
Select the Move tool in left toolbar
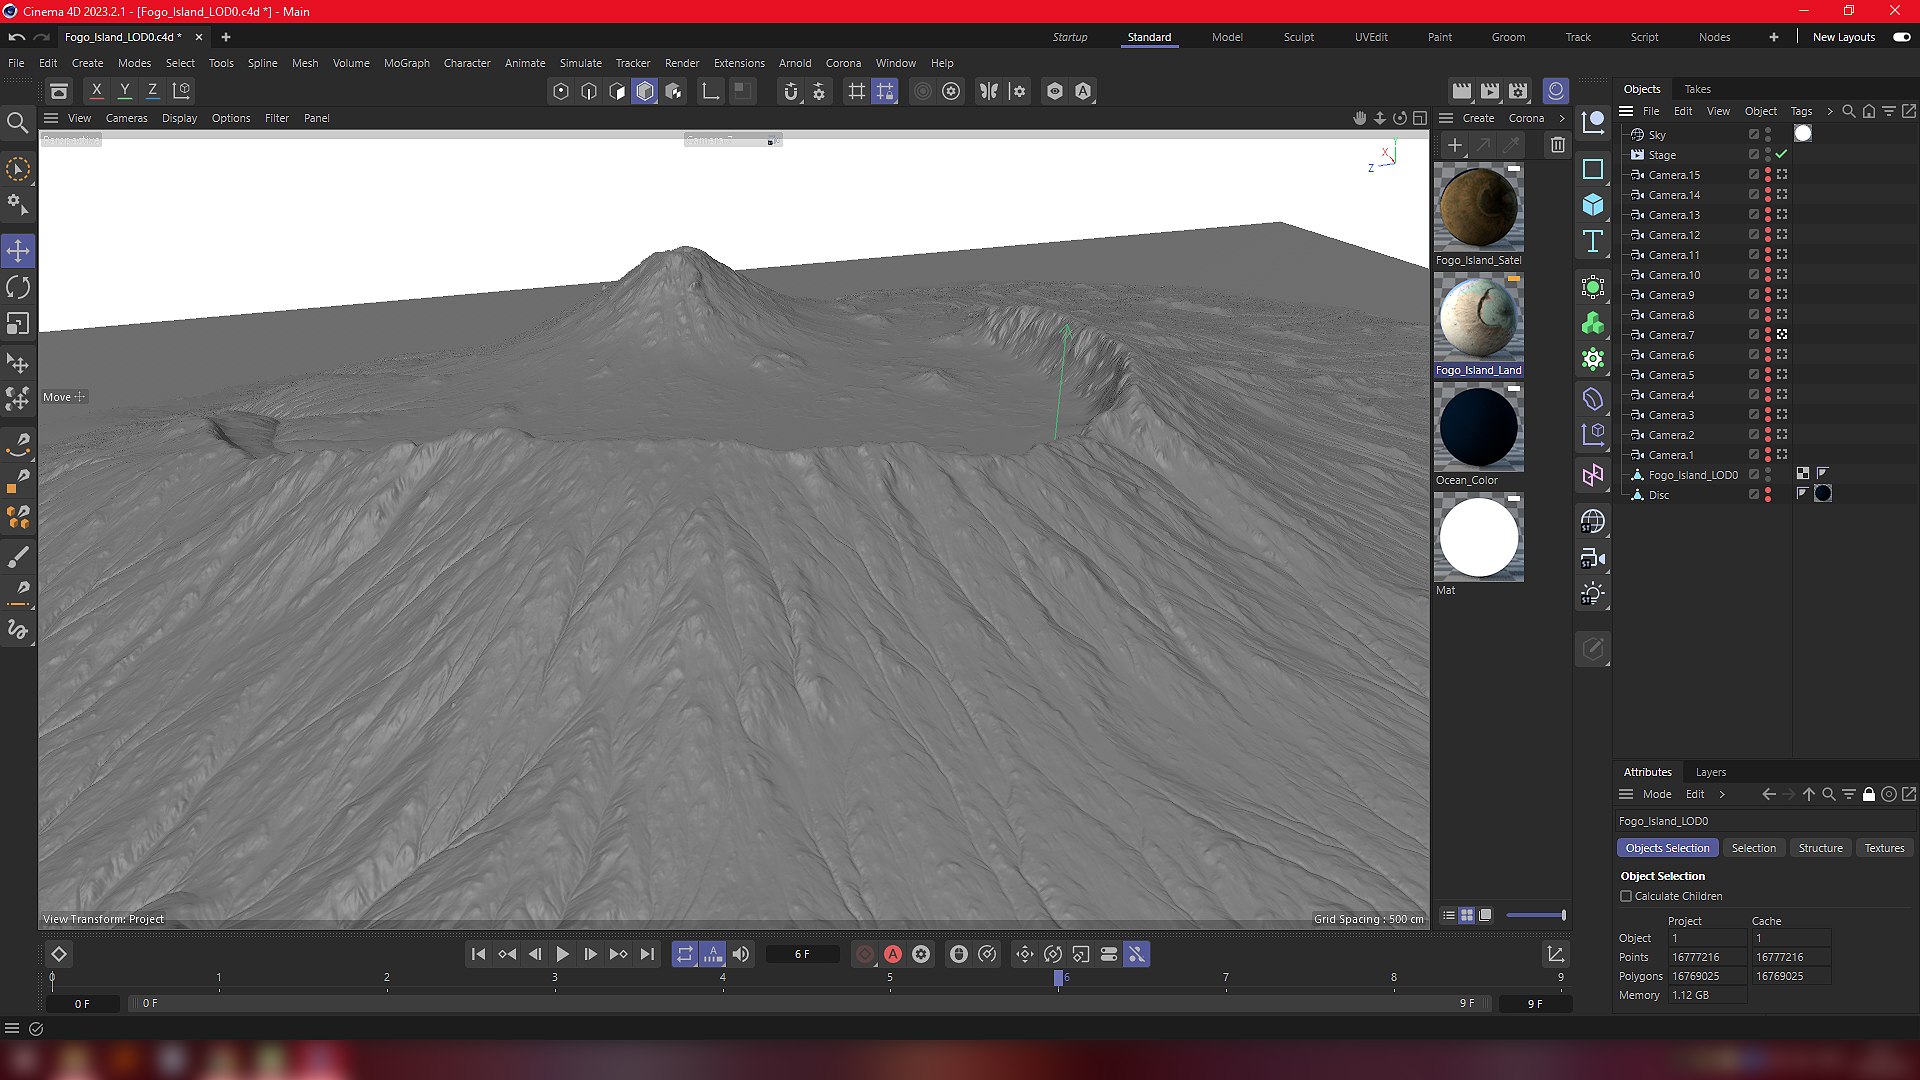pyautogui.click(x=18, y=250)
